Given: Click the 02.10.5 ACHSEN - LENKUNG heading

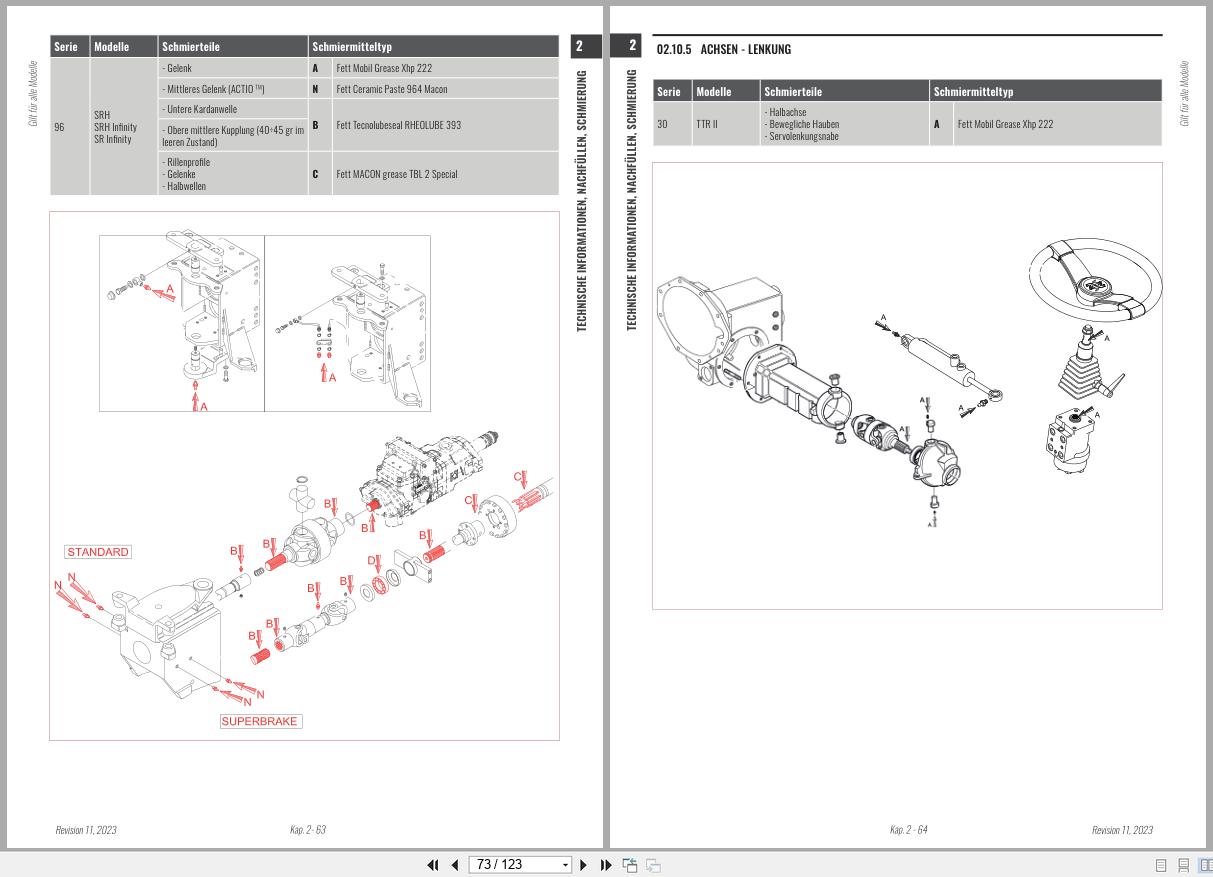Looking at the screenshot, I should click(x=723, y=49).
